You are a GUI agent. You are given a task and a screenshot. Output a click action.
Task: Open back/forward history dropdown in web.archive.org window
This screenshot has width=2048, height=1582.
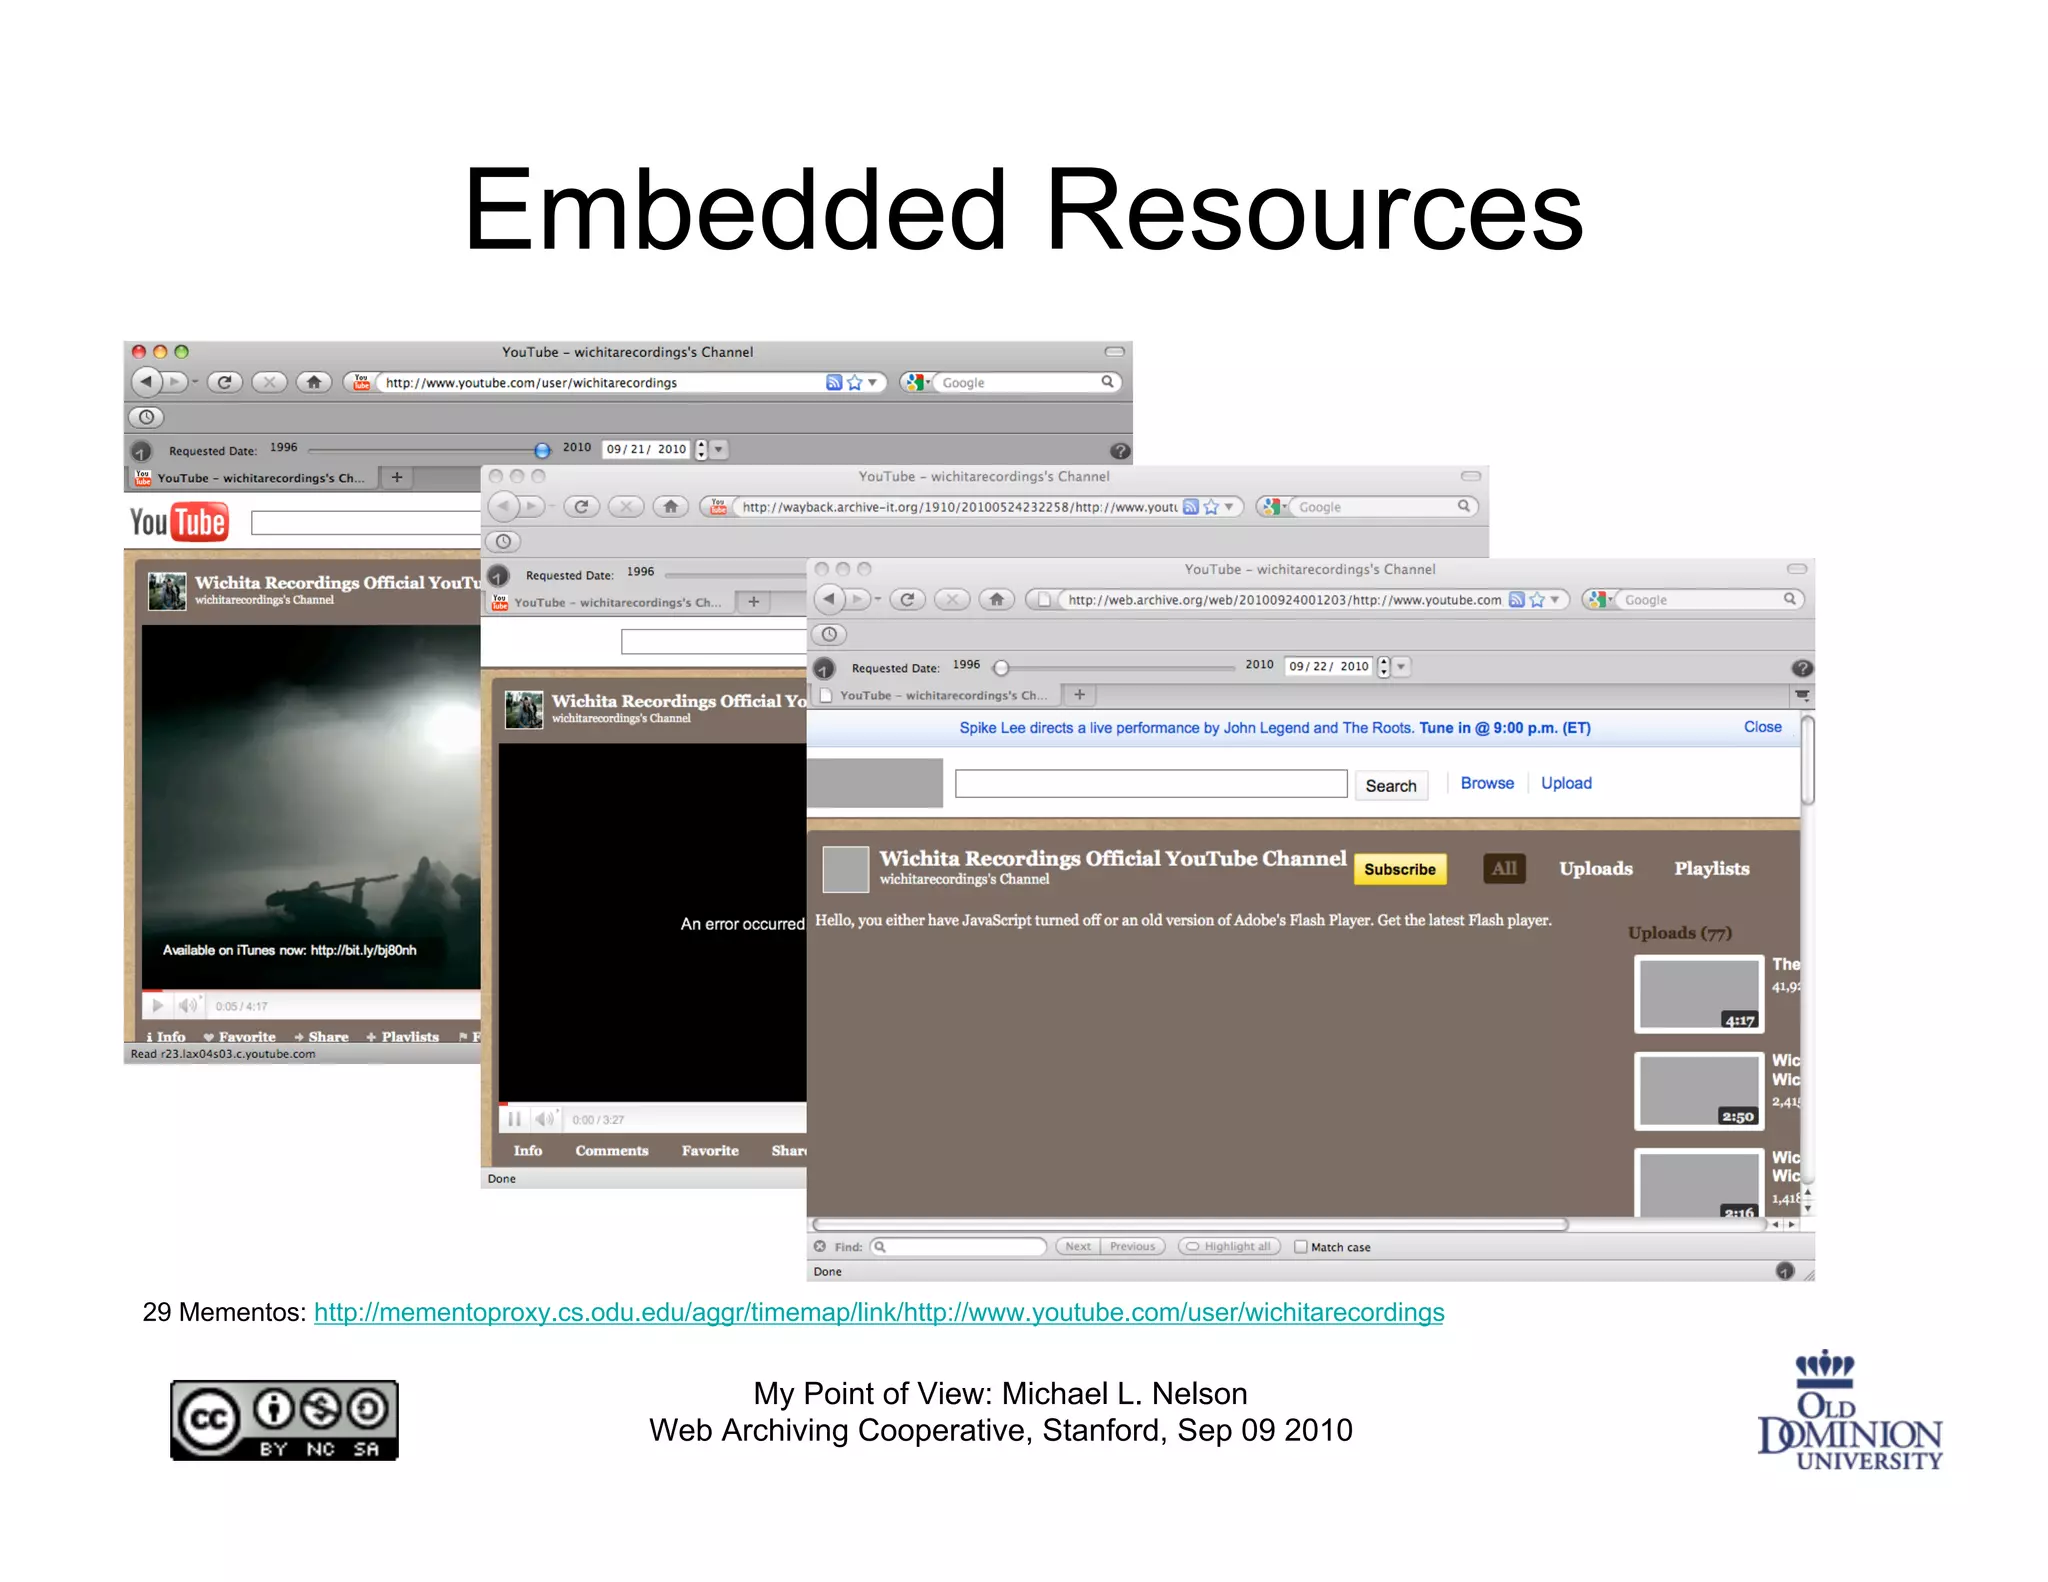point(877,600)
